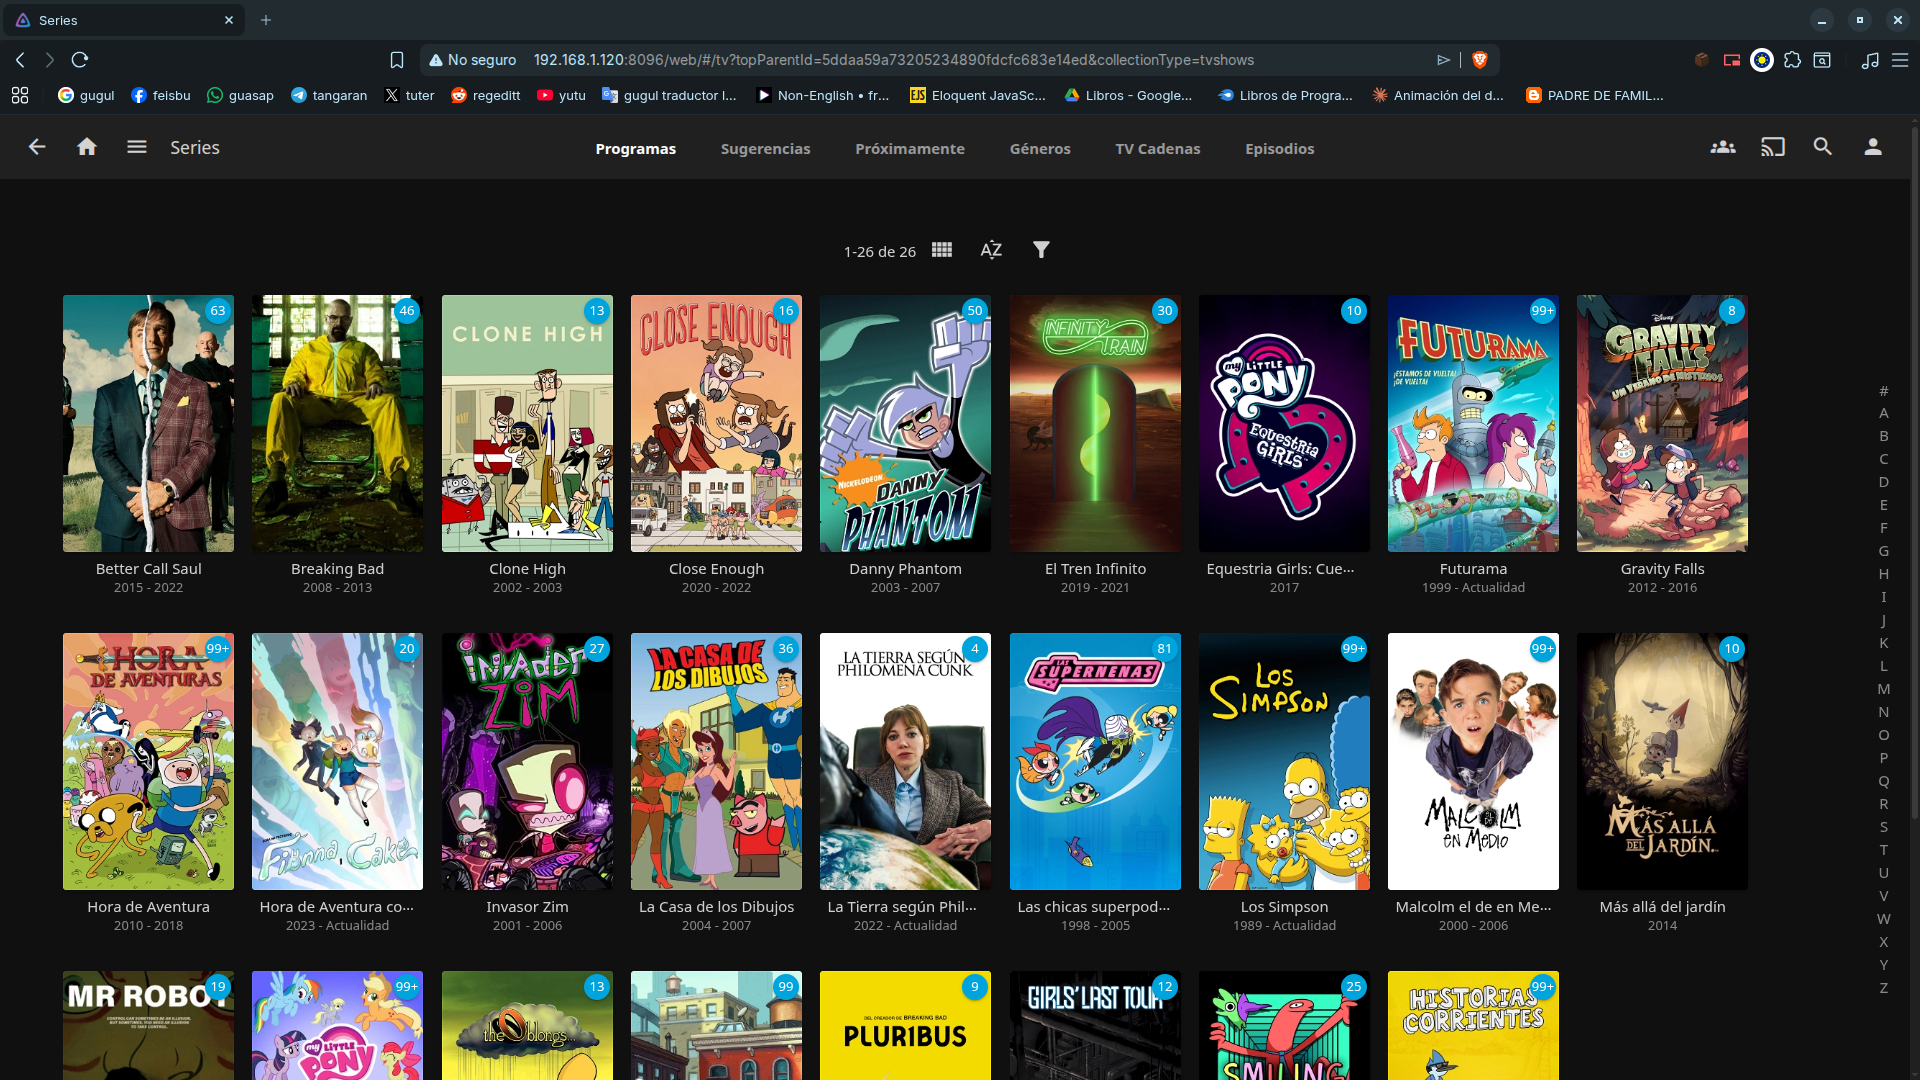Open the tuter bookmark

coord(409,95)
